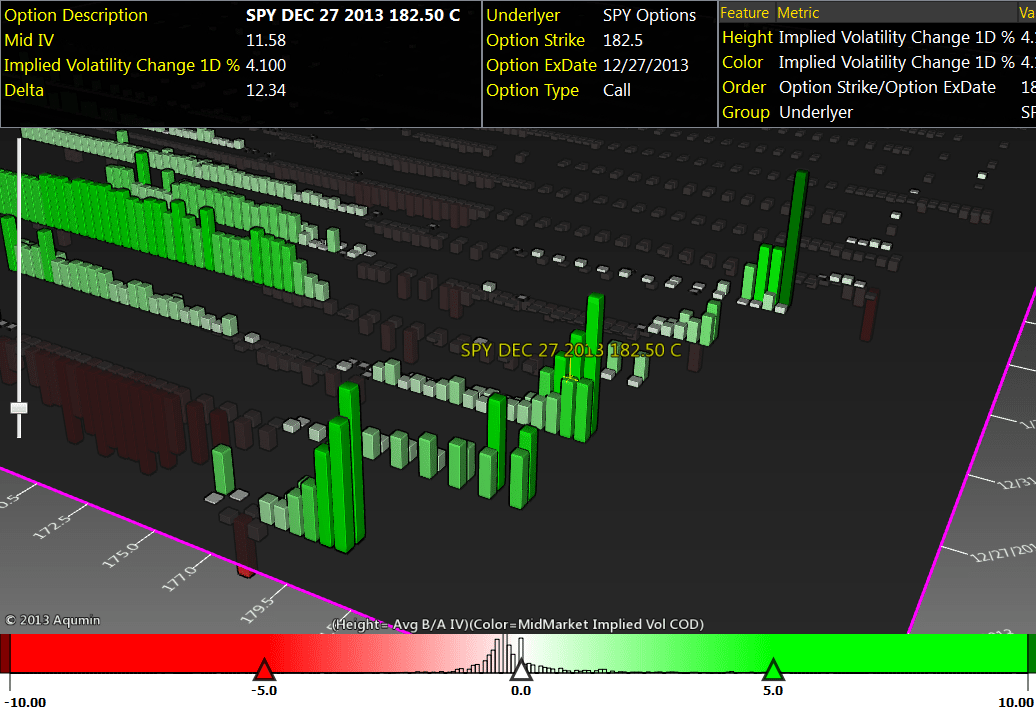Click the Metric column header

[x=798, y=13]
